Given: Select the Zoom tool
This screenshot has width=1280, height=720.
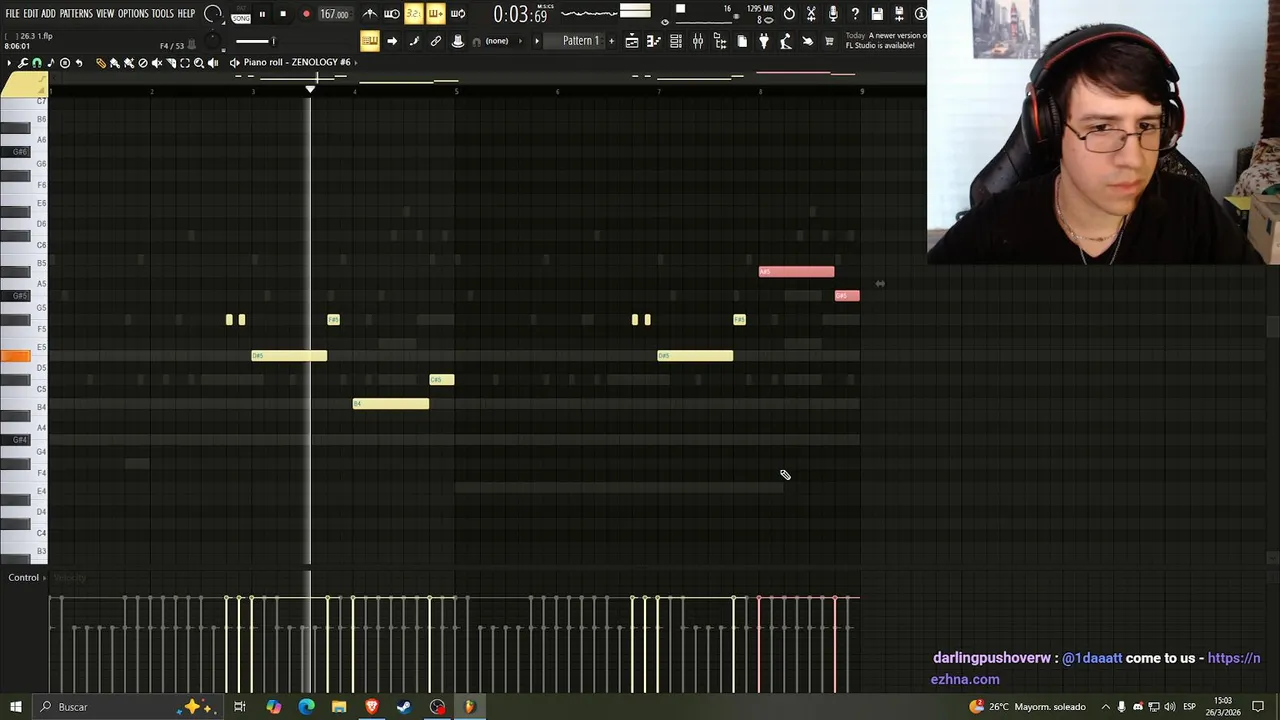Looking at the screenshot, I should (x=199, y=63).
